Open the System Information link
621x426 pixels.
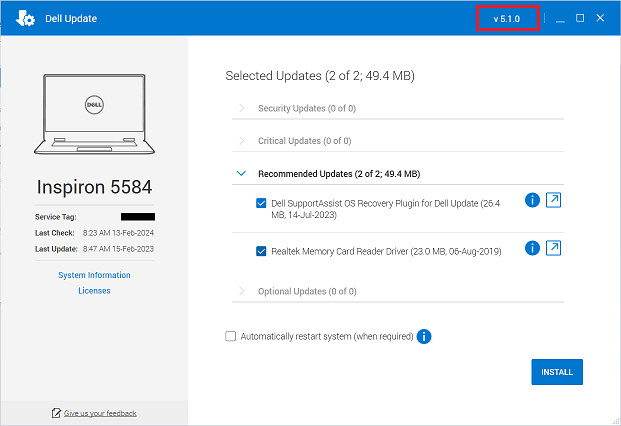click(94, 275)
